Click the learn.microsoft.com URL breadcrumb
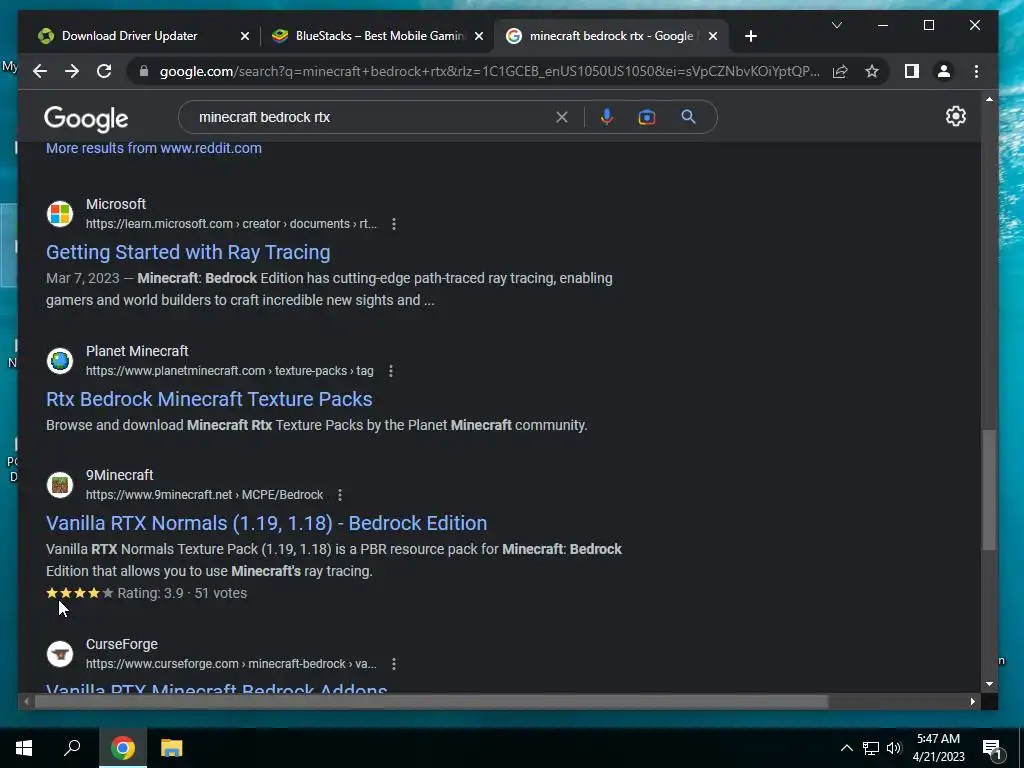This screenshot has height=768, width=1024. [231, 224]
